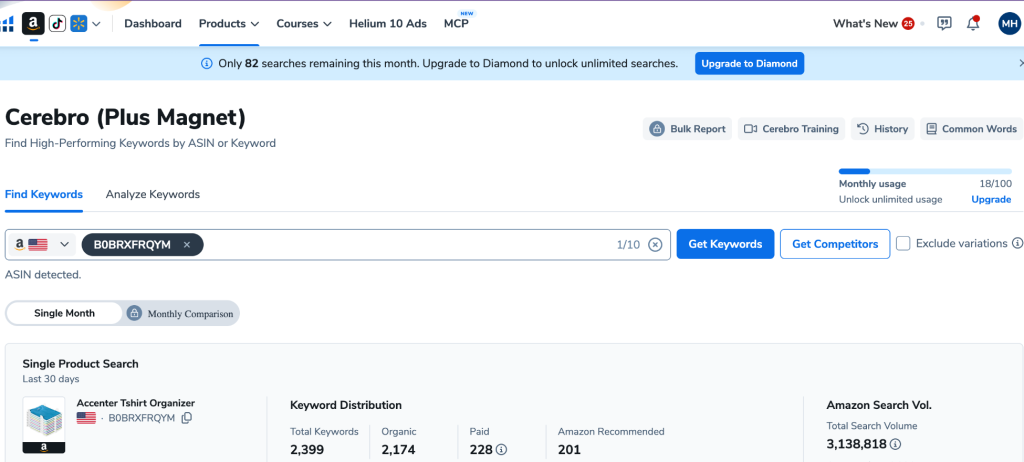Screen dimensions: 1024x462
Task: Click the Organic value 2,174
Action: (398, 450)
